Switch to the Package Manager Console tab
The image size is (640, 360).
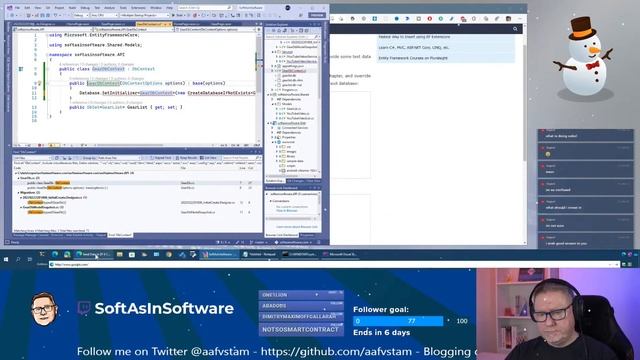pos(31,235)
